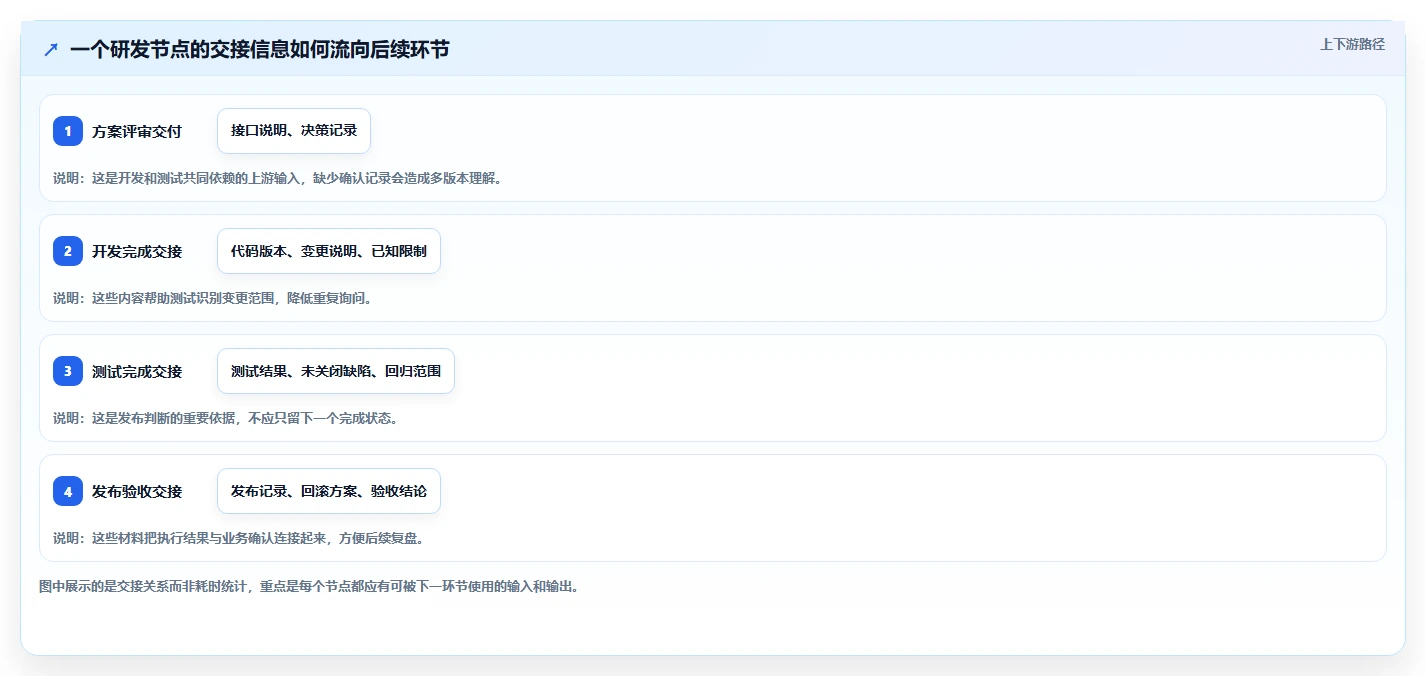Click the note about 发布判断的重要依据

coord(226,418)
